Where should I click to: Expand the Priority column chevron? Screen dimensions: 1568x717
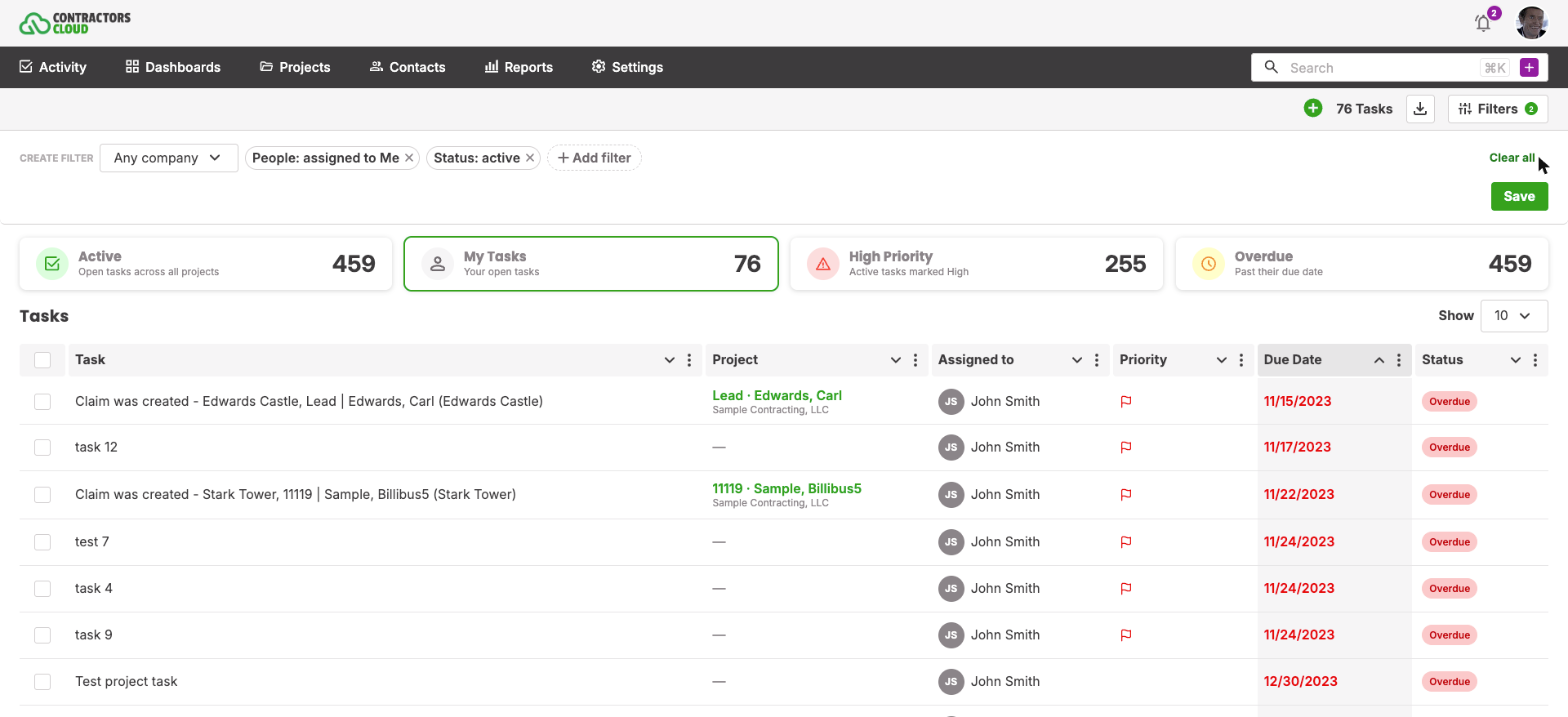click(1222, 360)
